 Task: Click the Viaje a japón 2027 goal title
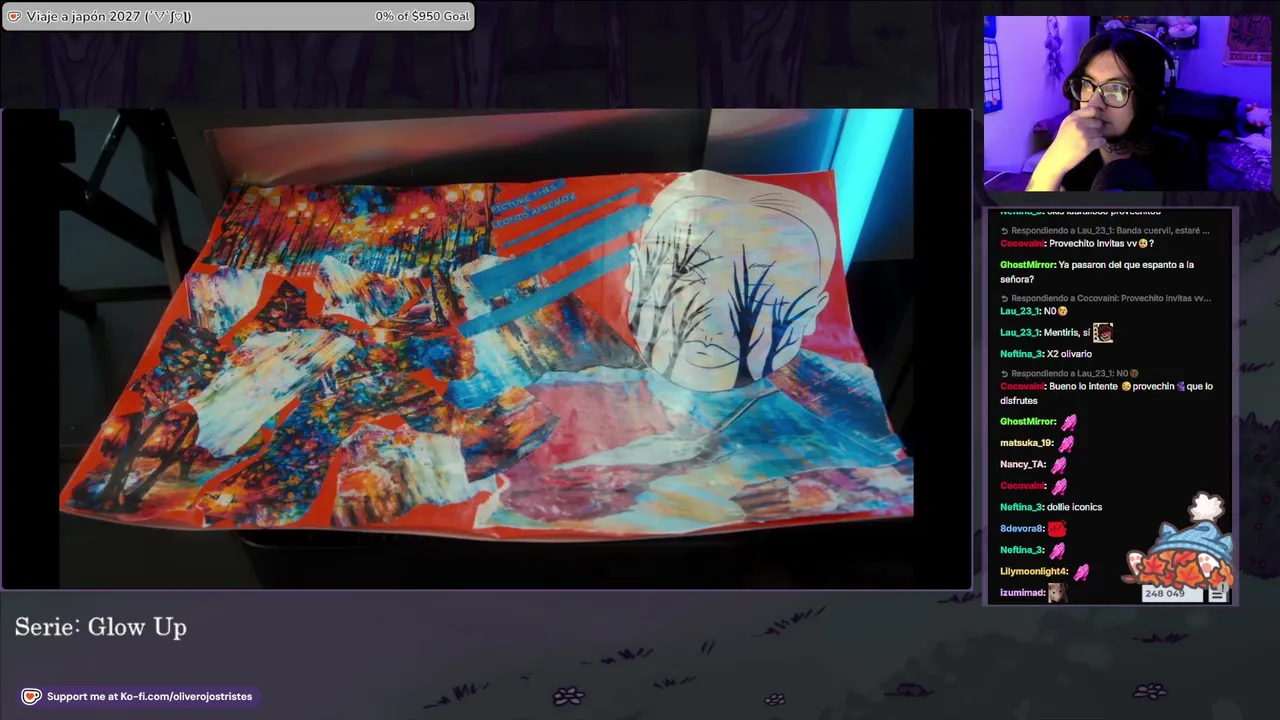pyautogui.click(x=108, y=16)
